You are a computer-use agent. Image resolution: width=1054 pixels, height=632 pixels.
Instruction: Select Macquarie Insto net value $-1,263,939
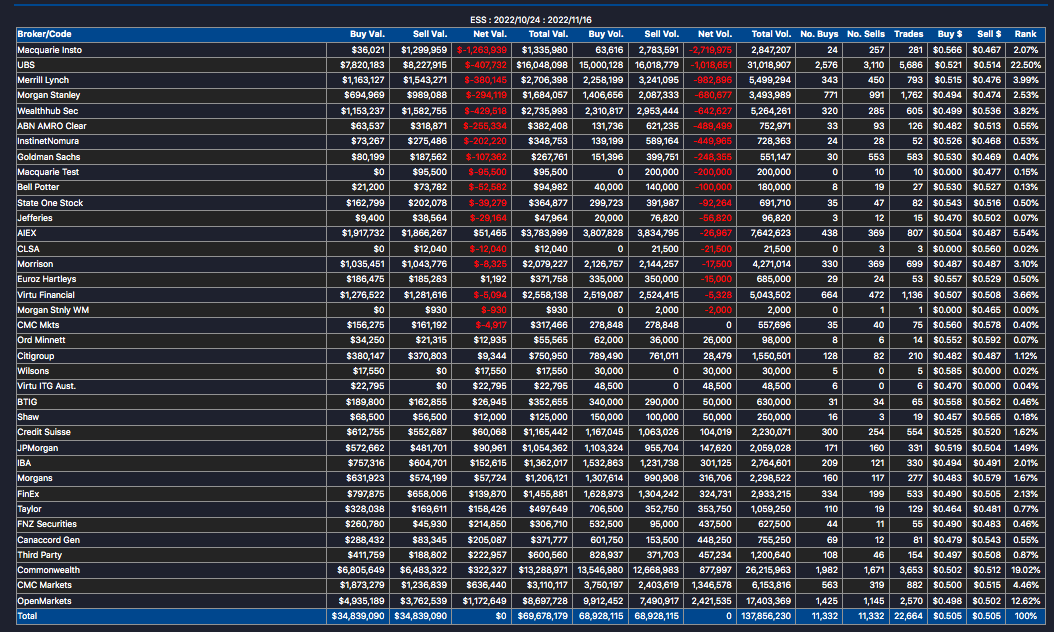pos(482,50)
